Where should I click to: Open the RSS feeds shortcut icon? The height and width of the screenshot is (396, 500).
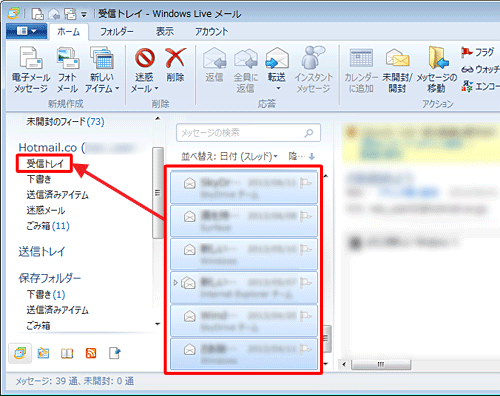coord(91,353)
